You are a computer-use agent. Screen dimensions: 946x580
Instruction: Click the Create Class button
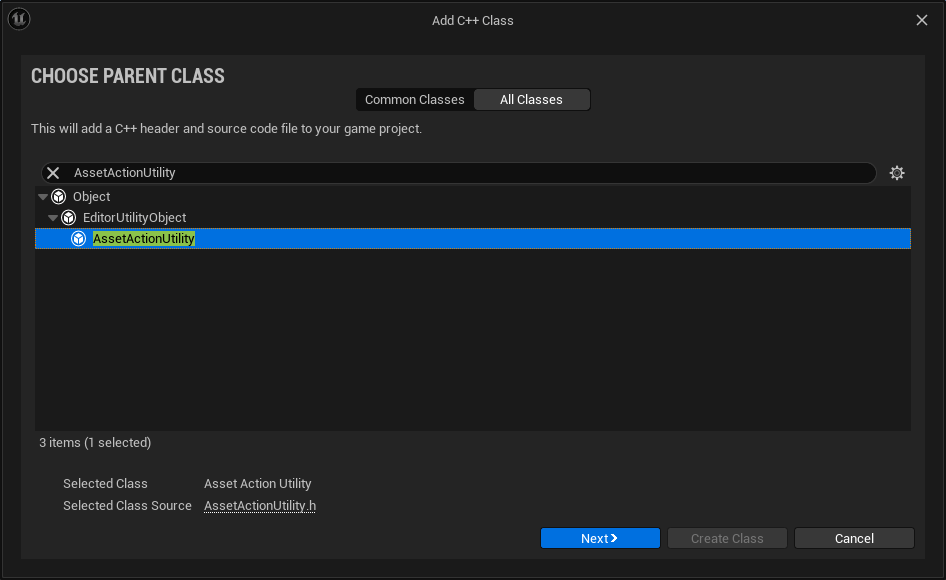point(727,538)
